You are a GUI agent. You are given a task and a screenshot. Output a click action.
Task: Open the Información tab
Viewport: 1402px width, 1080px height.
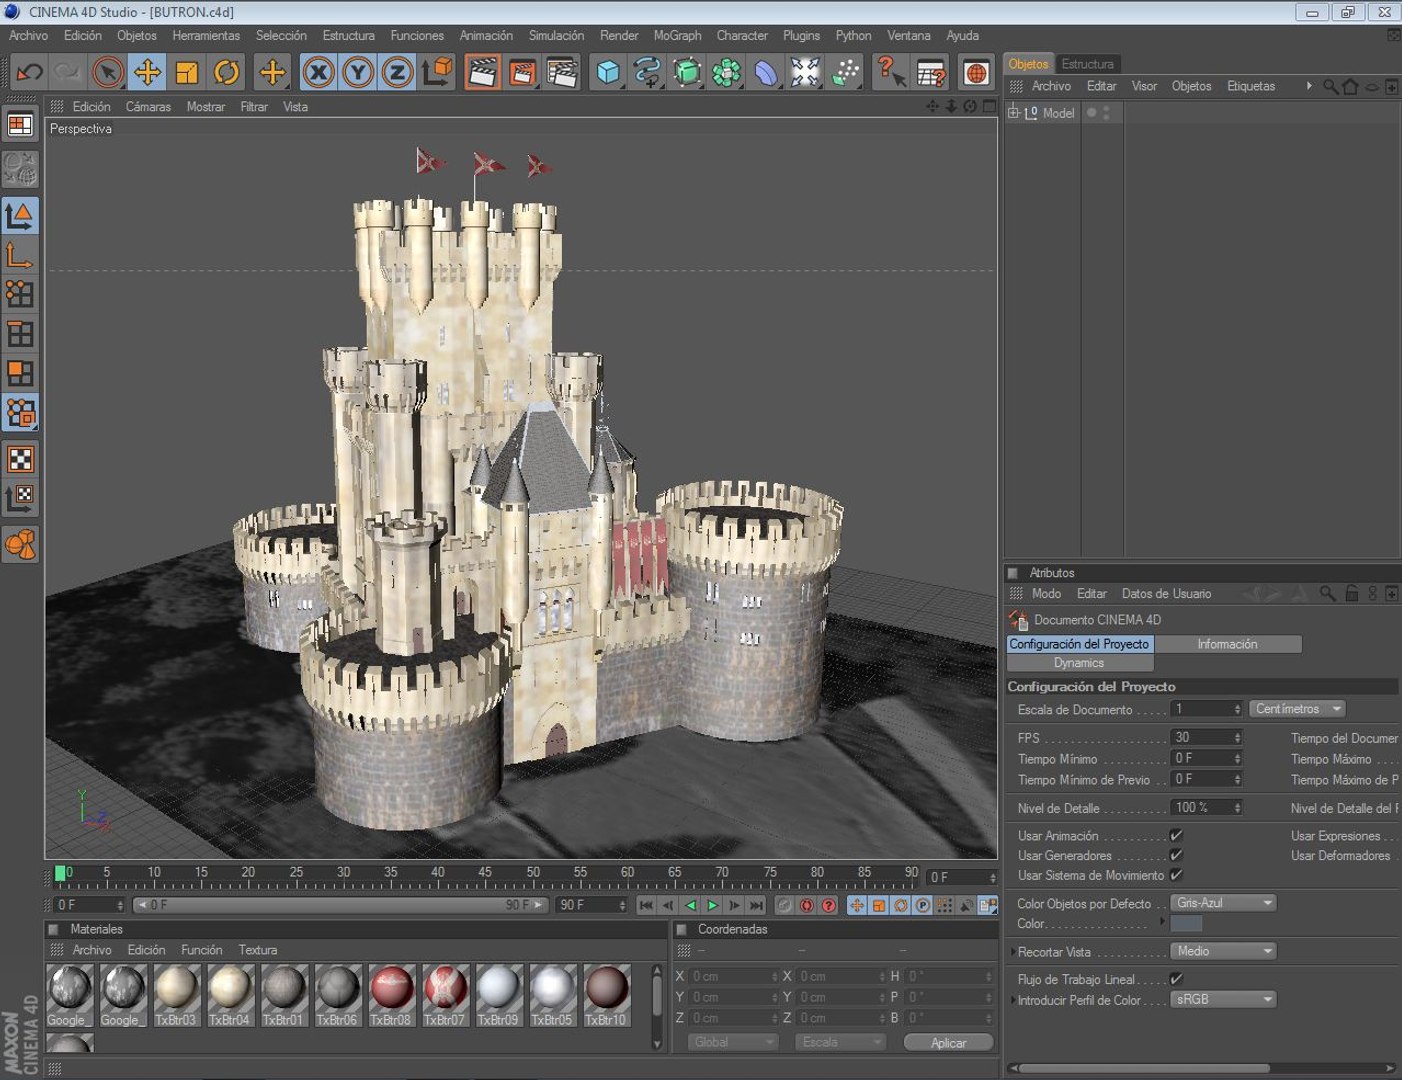click(1227, 644)
